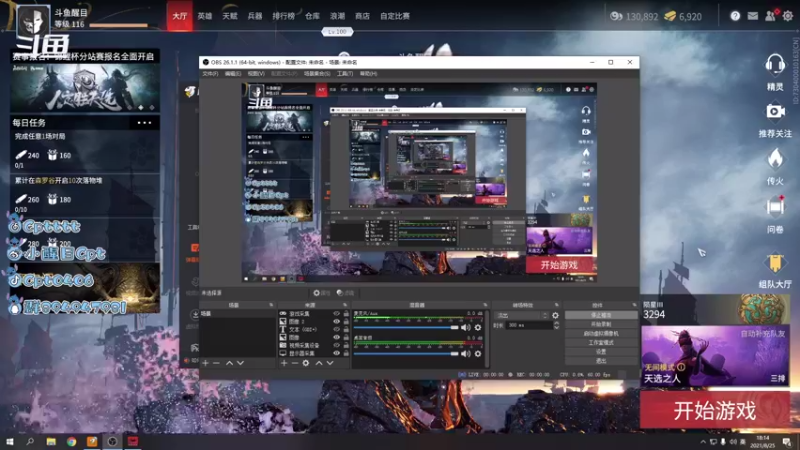Image resolution: width=800 pixels, height=450 pixels.
Task: Open the OBS 场景集合(S) menu
Action: pos(317,74)
